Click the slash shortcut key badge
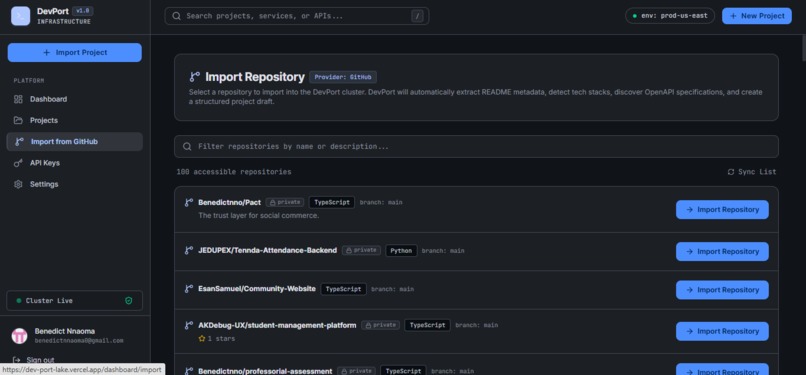The height and width of the screenshot is (375, 806). point(417,16)
